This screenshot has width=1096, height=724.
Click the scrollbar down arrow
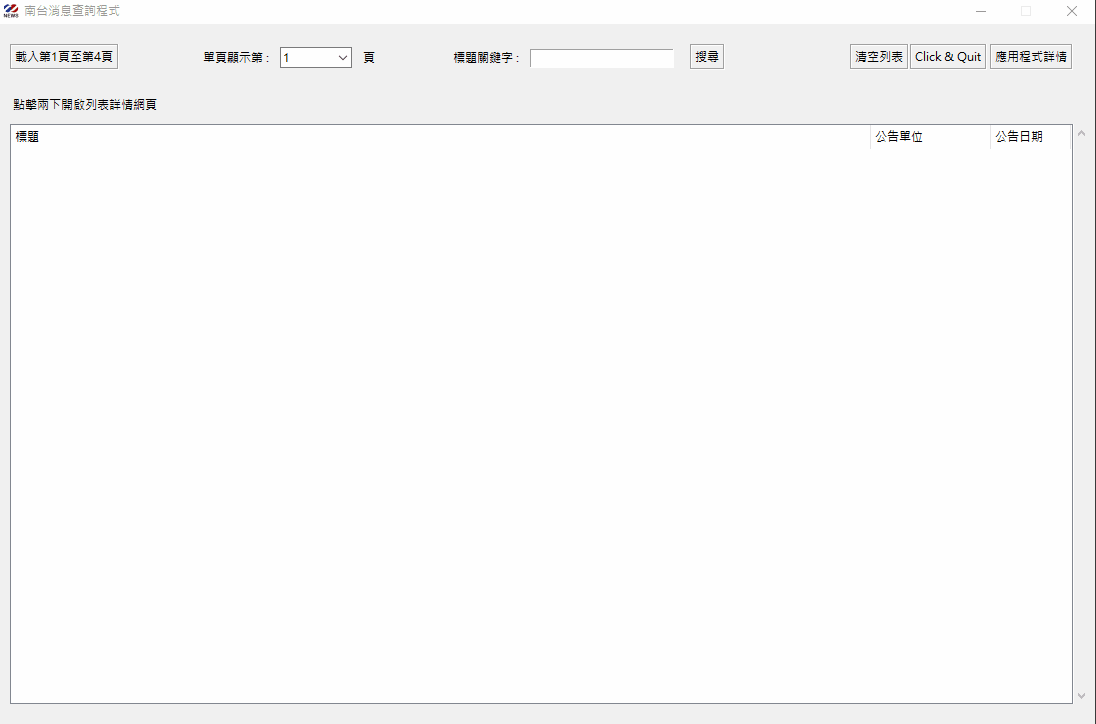tap(1080, 695)
